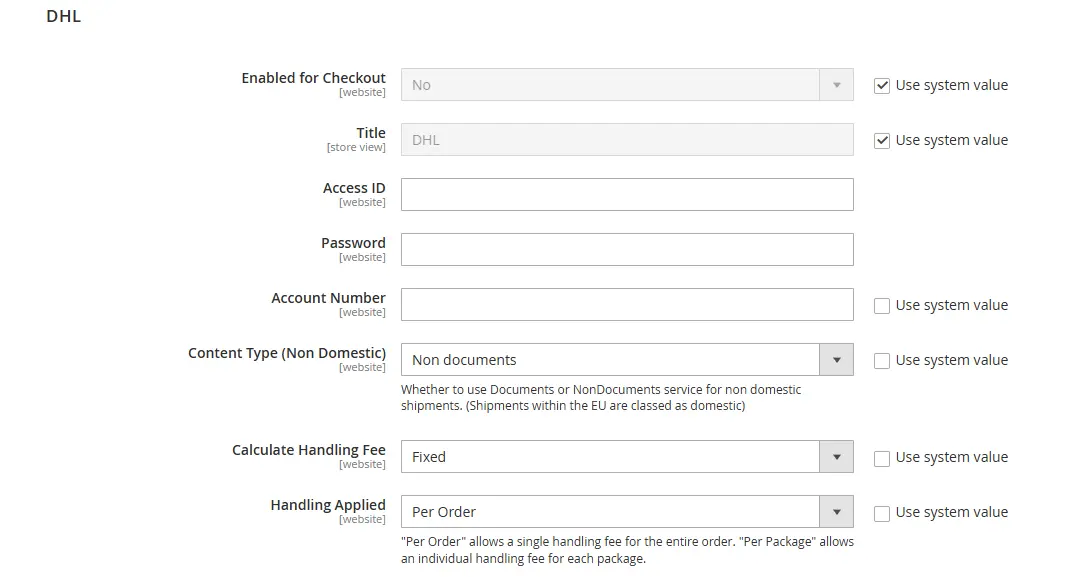1078x577 pixels.
Task: Uncheck Use system value for Enabled for Checkout
Action: [x=882, y=85]
